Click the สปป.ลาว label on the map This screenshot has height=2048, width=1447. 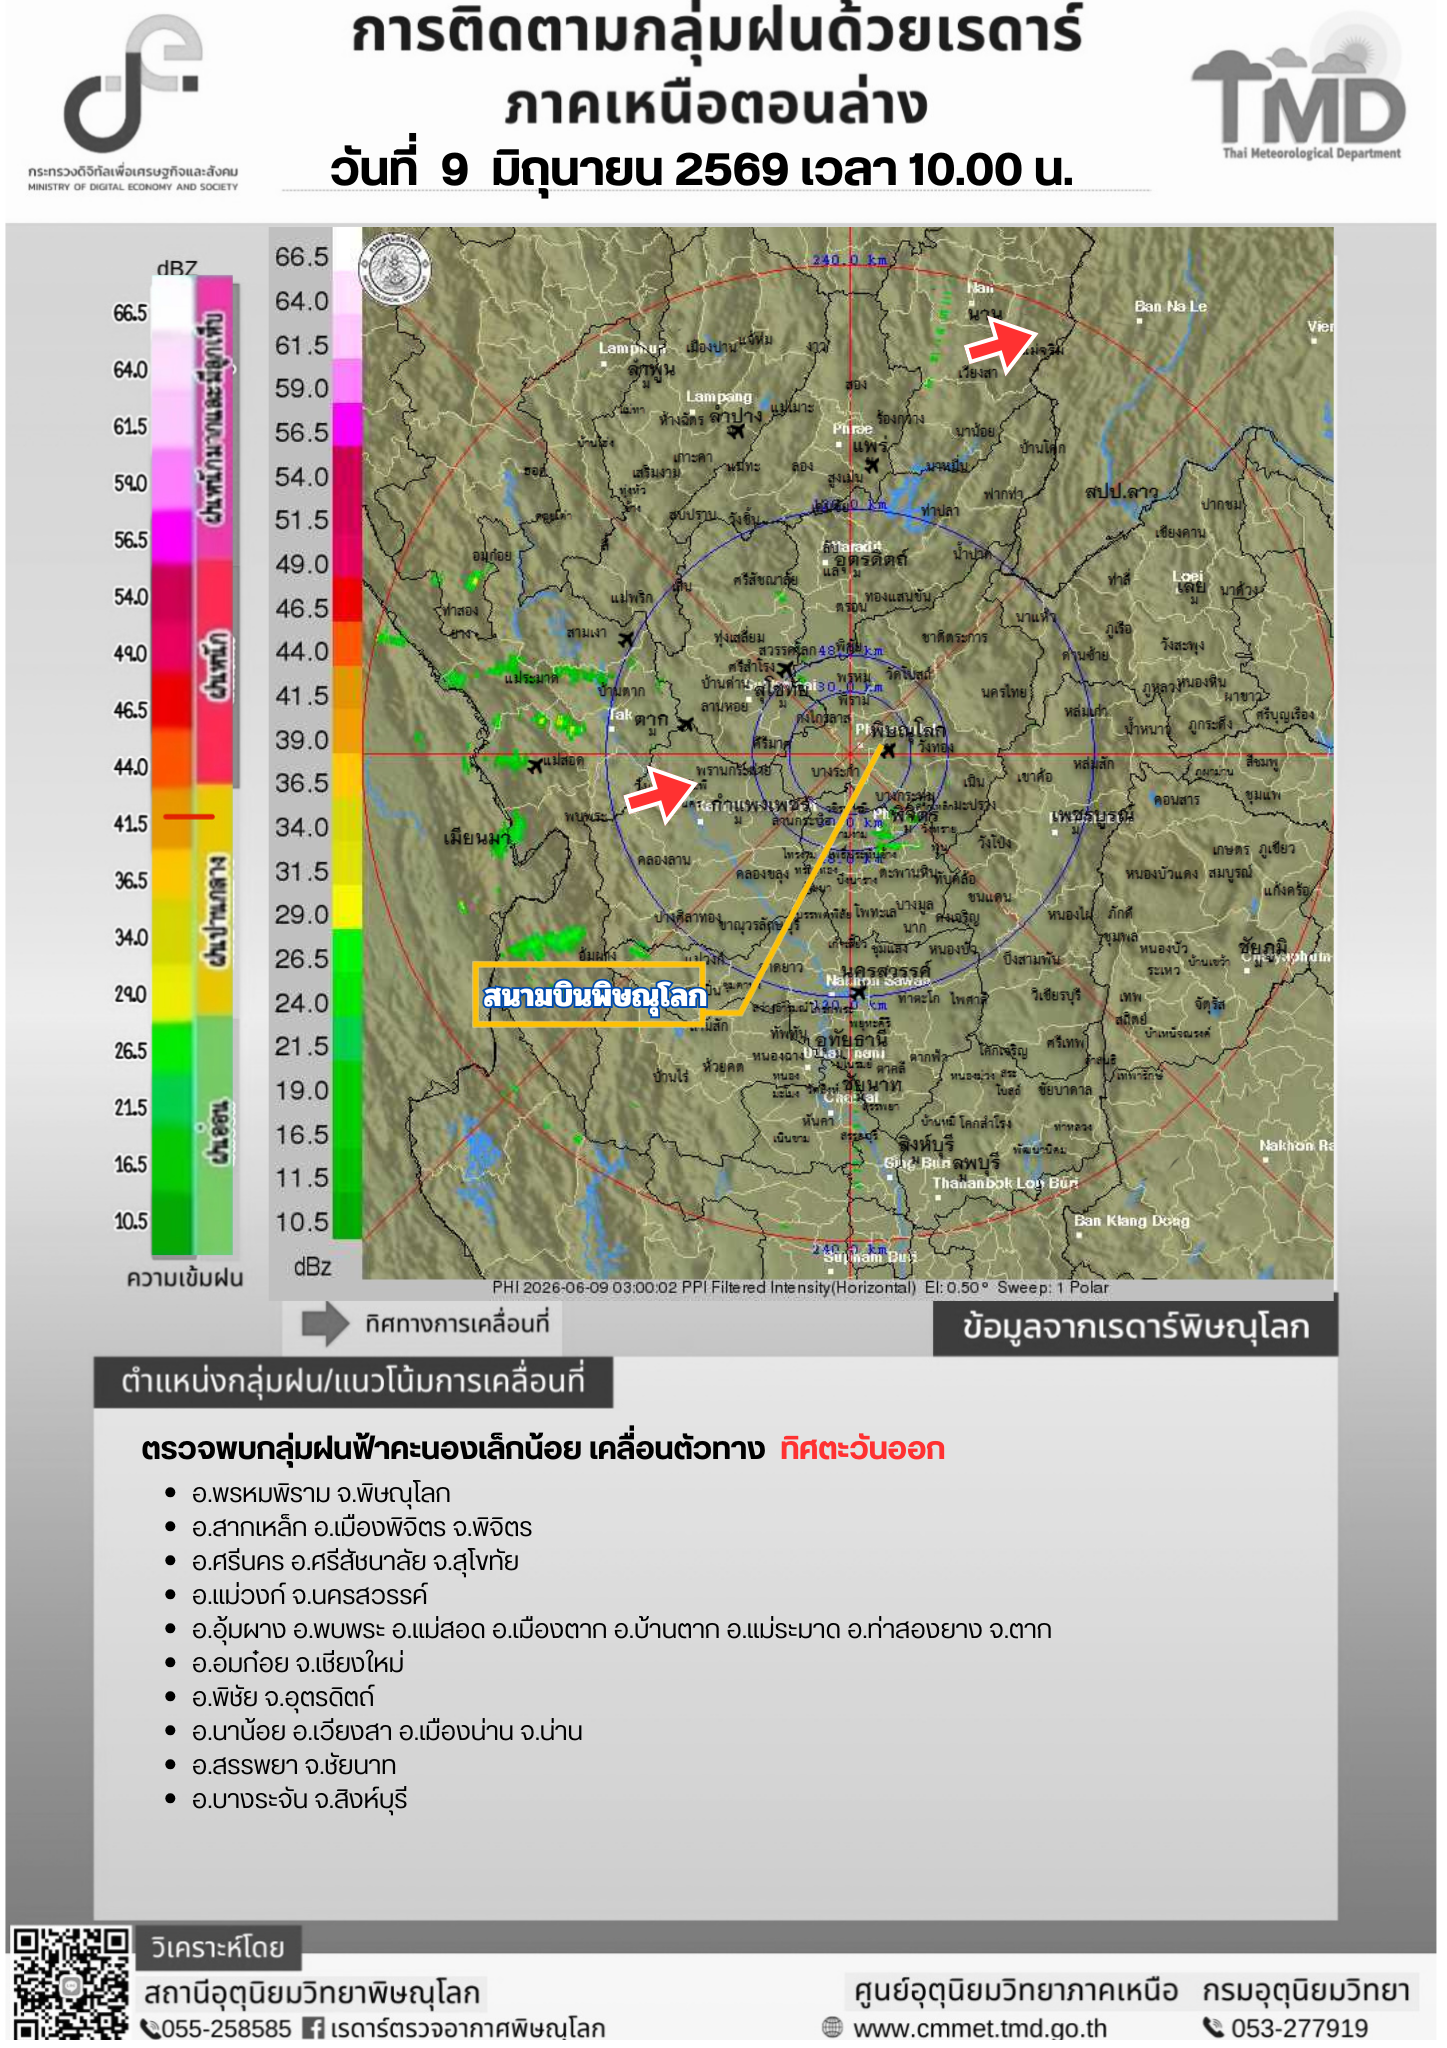1121,492
